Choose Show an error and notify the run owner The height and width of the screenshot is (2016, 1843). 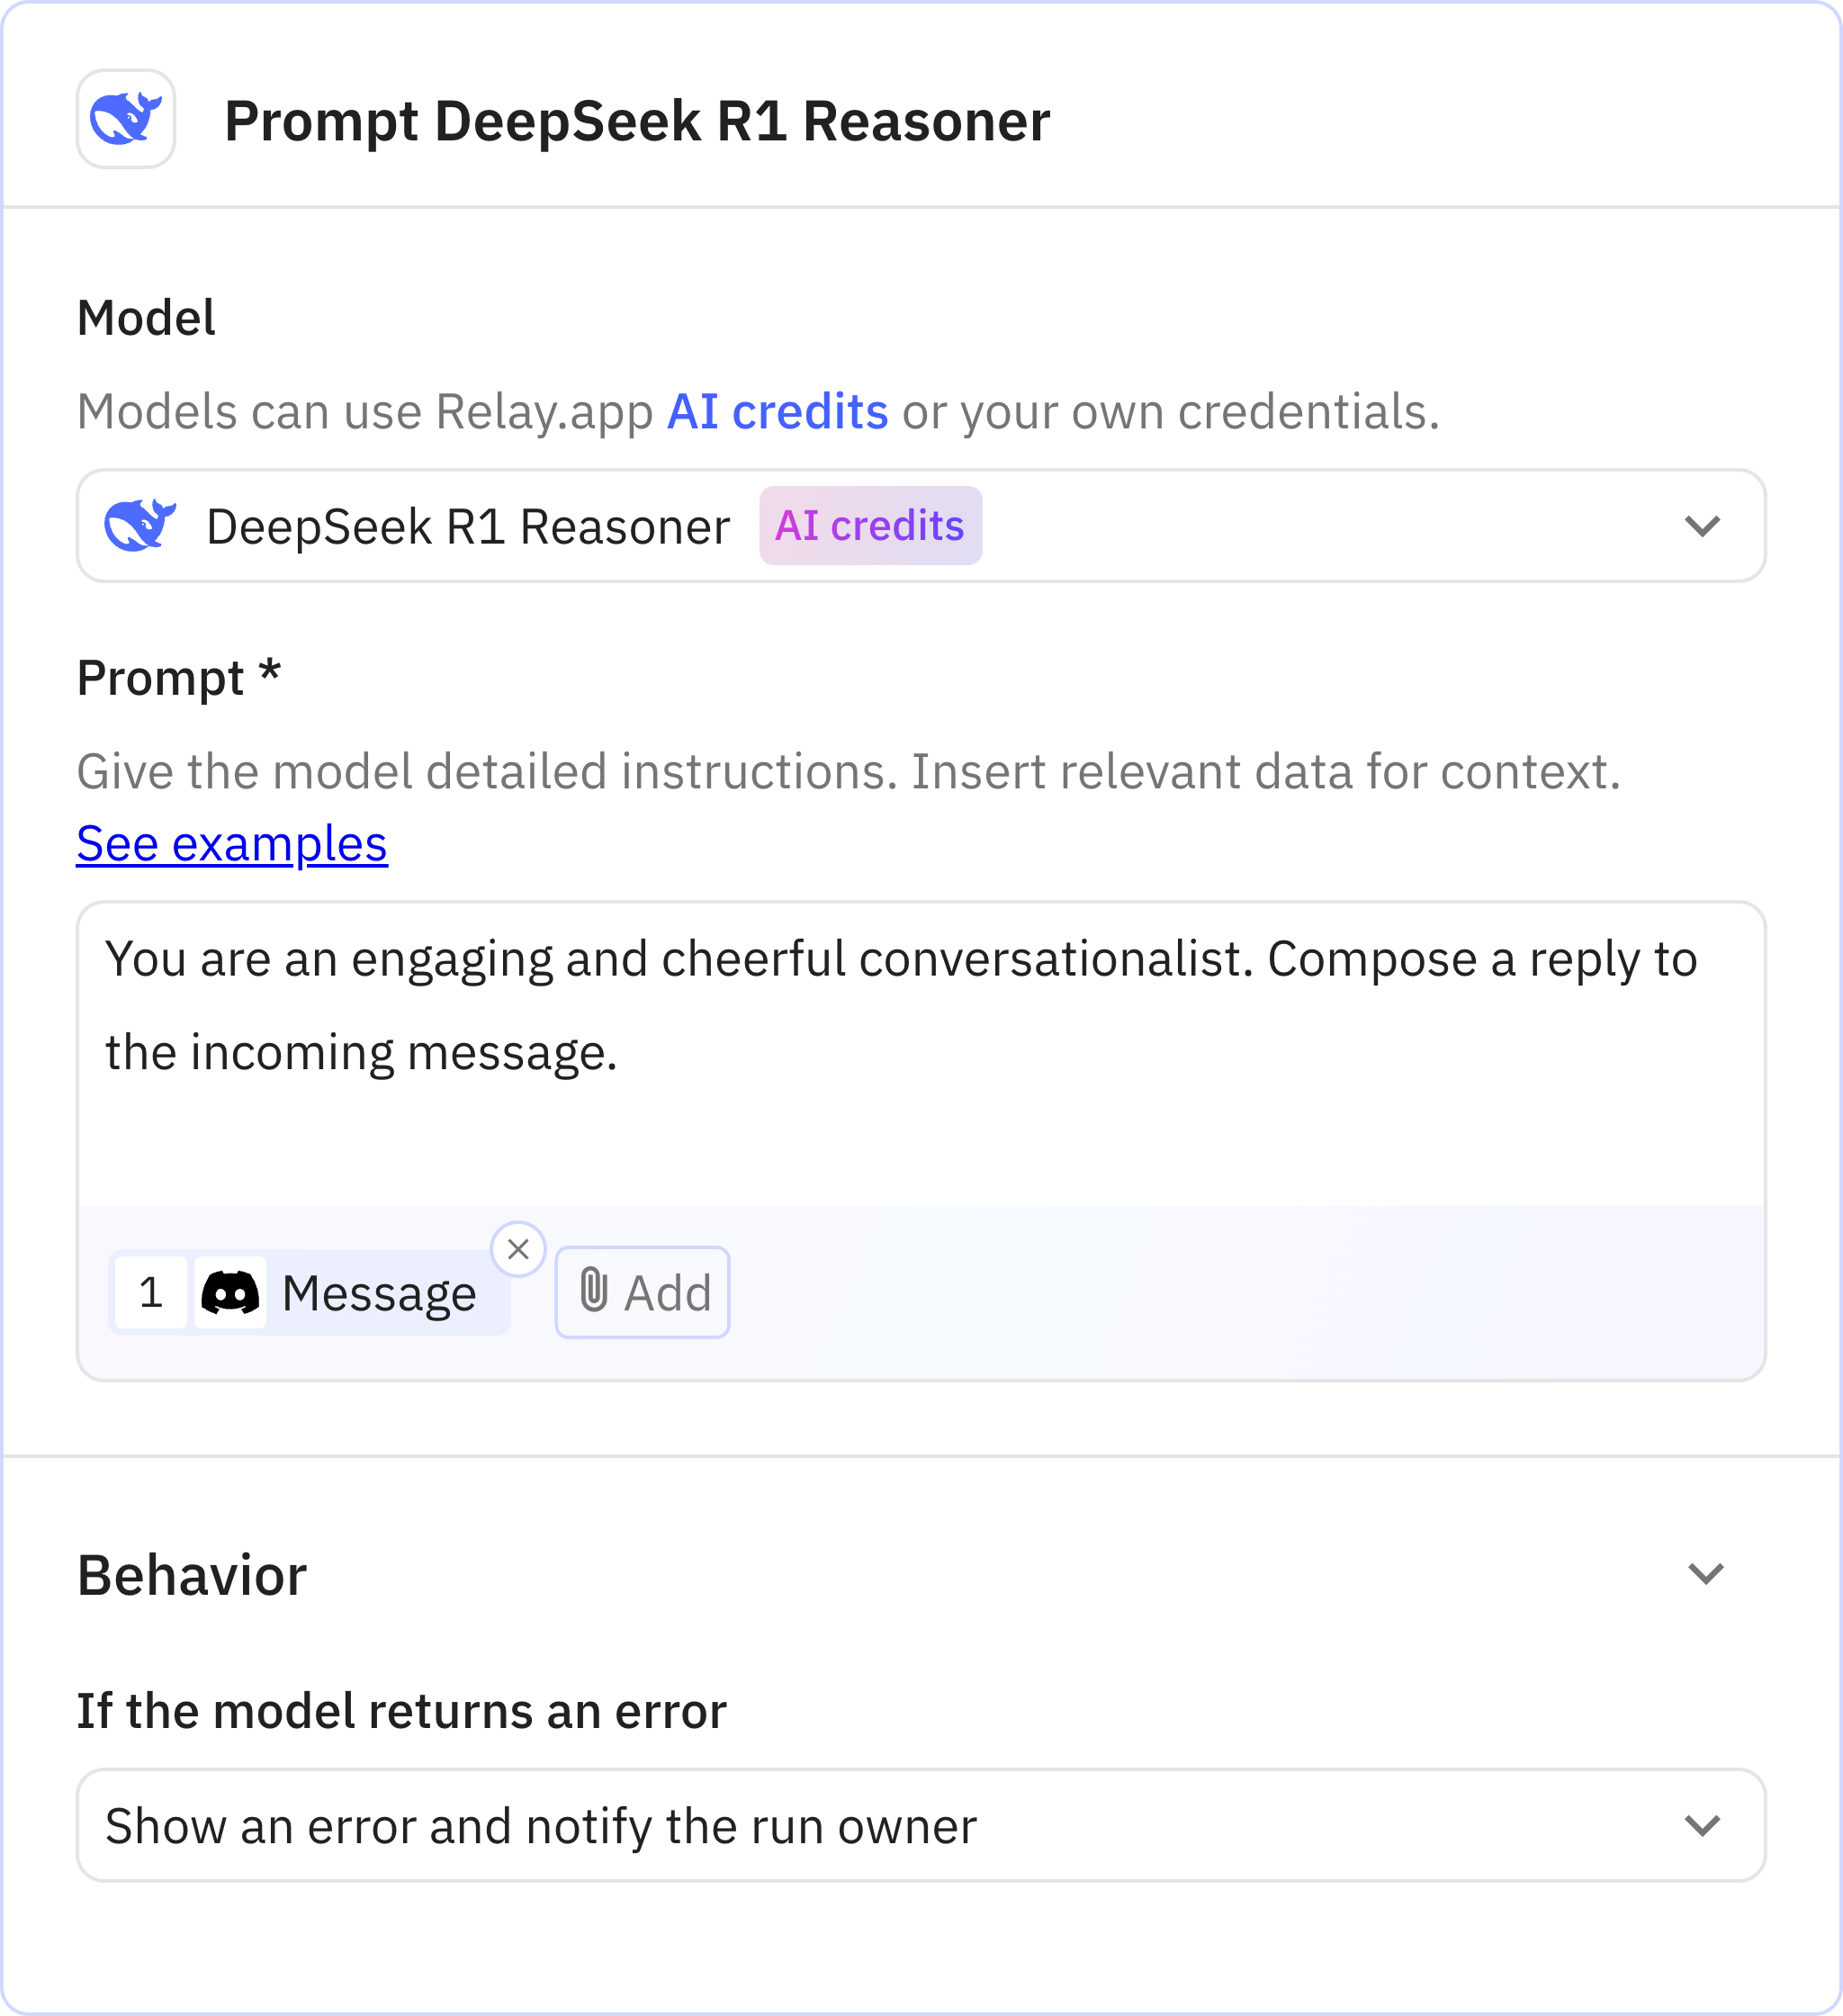[541, 1824]
